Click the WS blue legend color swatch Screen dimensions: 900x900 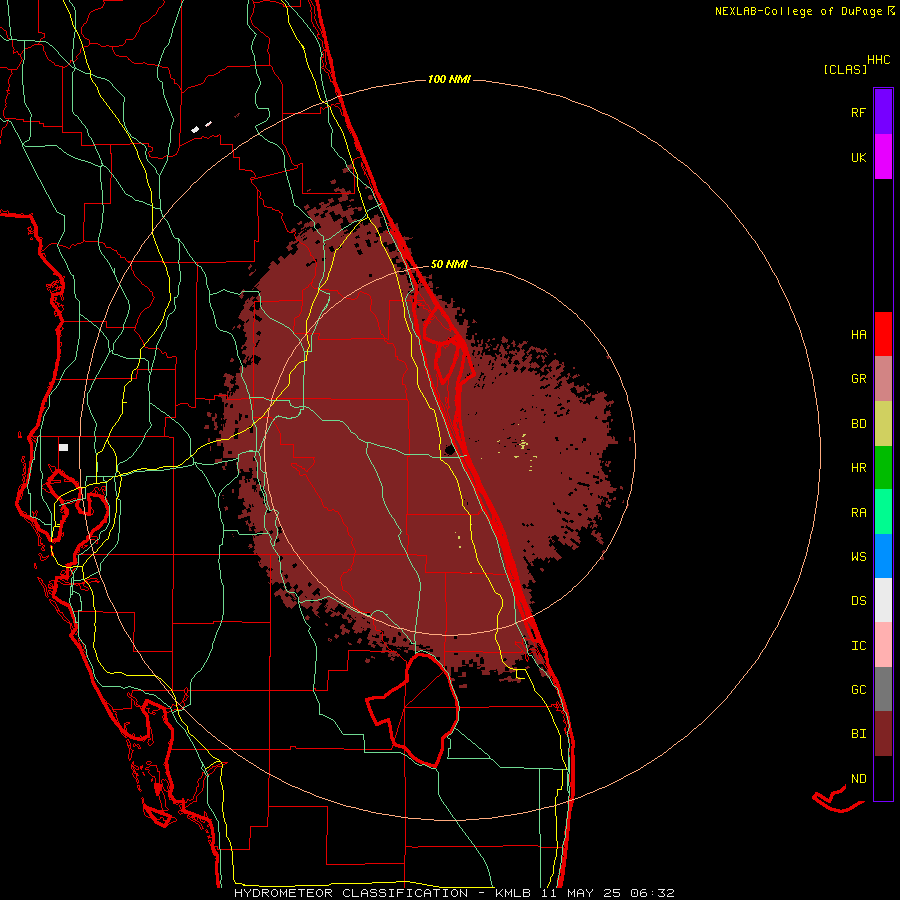883,556
